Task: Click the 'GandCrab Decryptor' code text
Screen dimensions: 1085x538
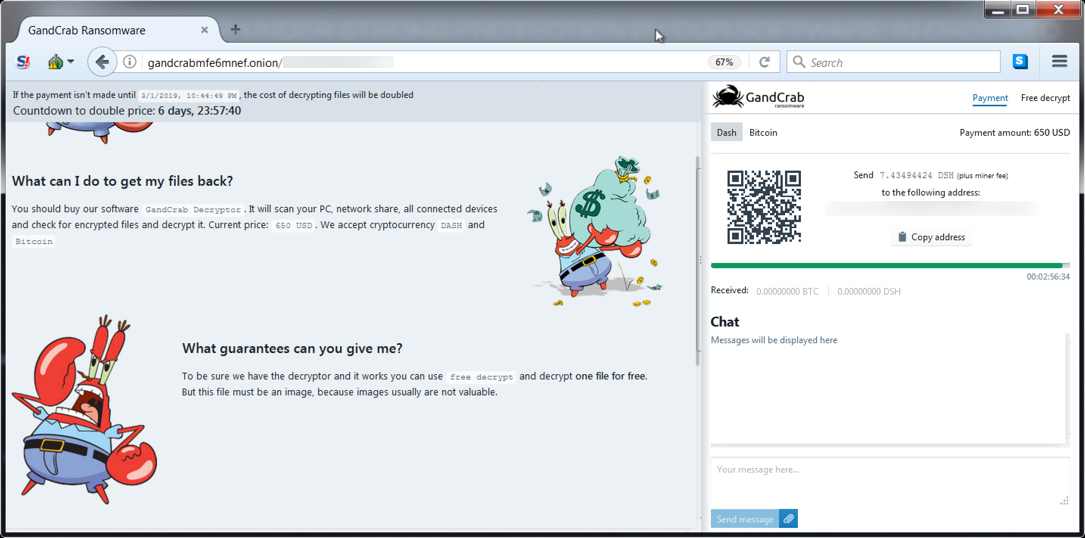Action: pos(194,209)
